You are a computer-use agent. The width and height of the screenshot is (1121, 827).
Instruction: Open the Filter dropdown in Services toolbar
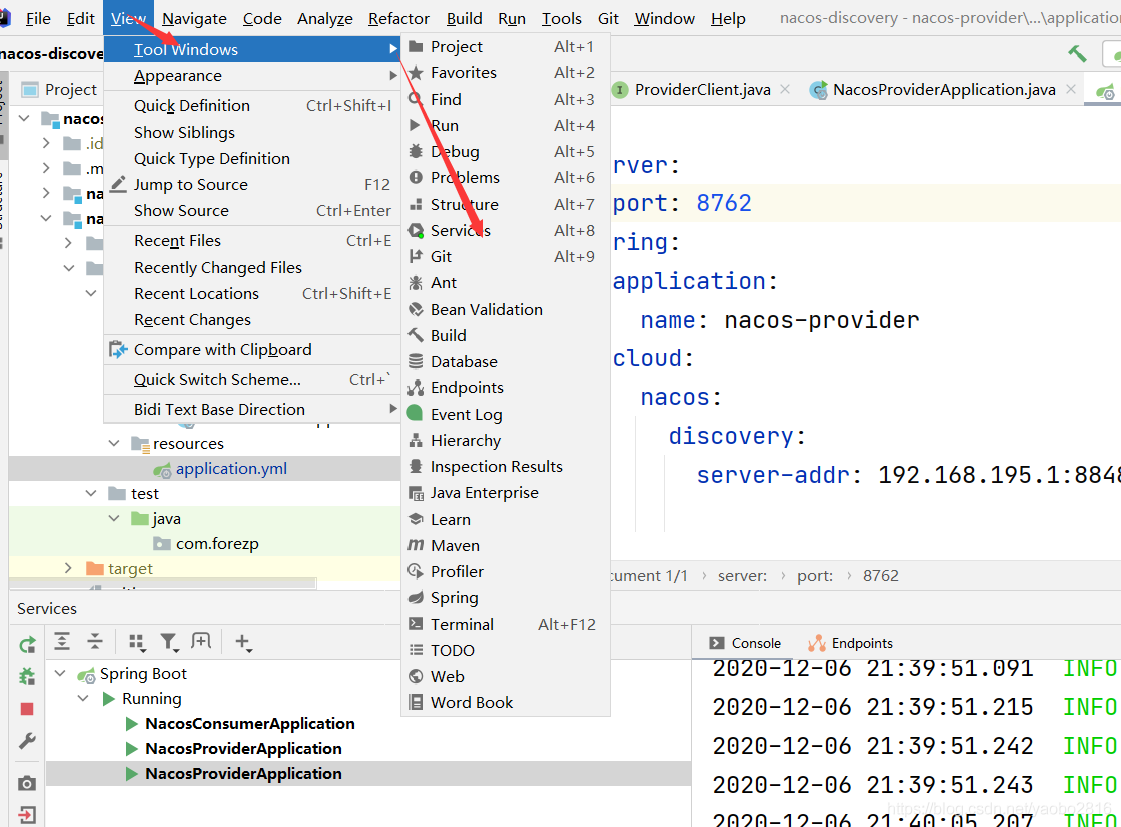tap(170, 642)
